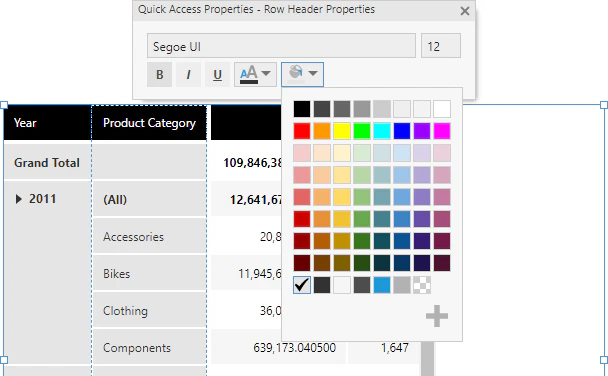Select the Clothing row header
608x376 pixels.
(x=149, y=310)
